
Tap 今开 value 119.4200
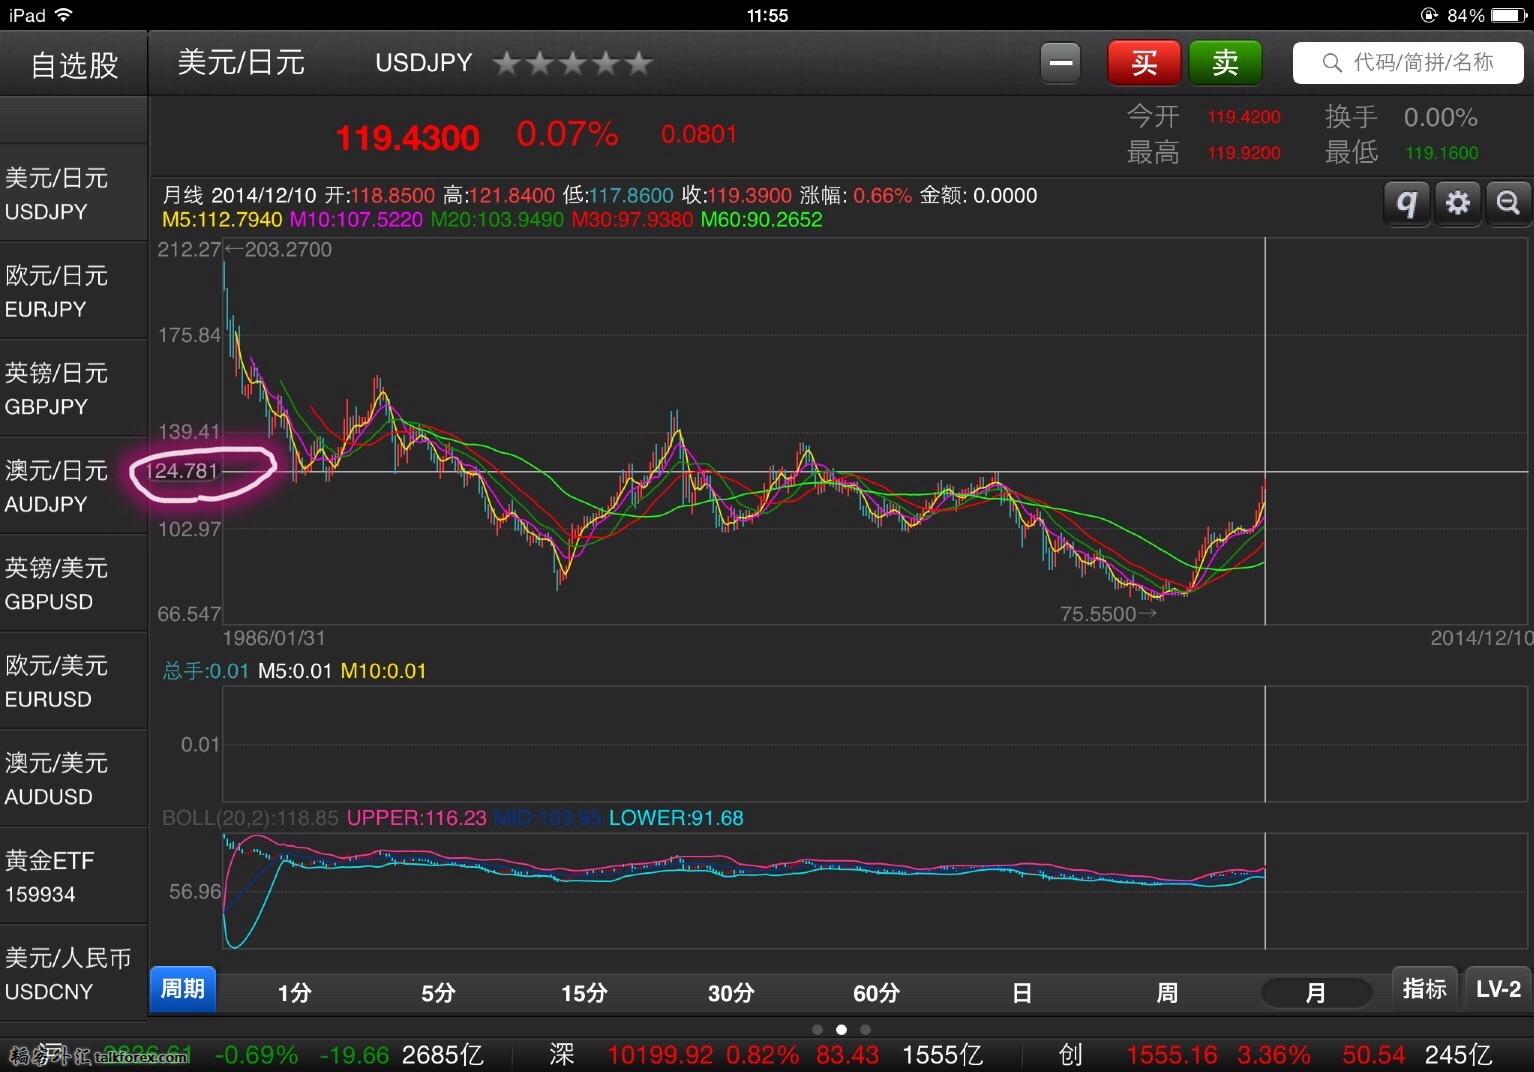pyautogui.click(x=1244, y=117)
